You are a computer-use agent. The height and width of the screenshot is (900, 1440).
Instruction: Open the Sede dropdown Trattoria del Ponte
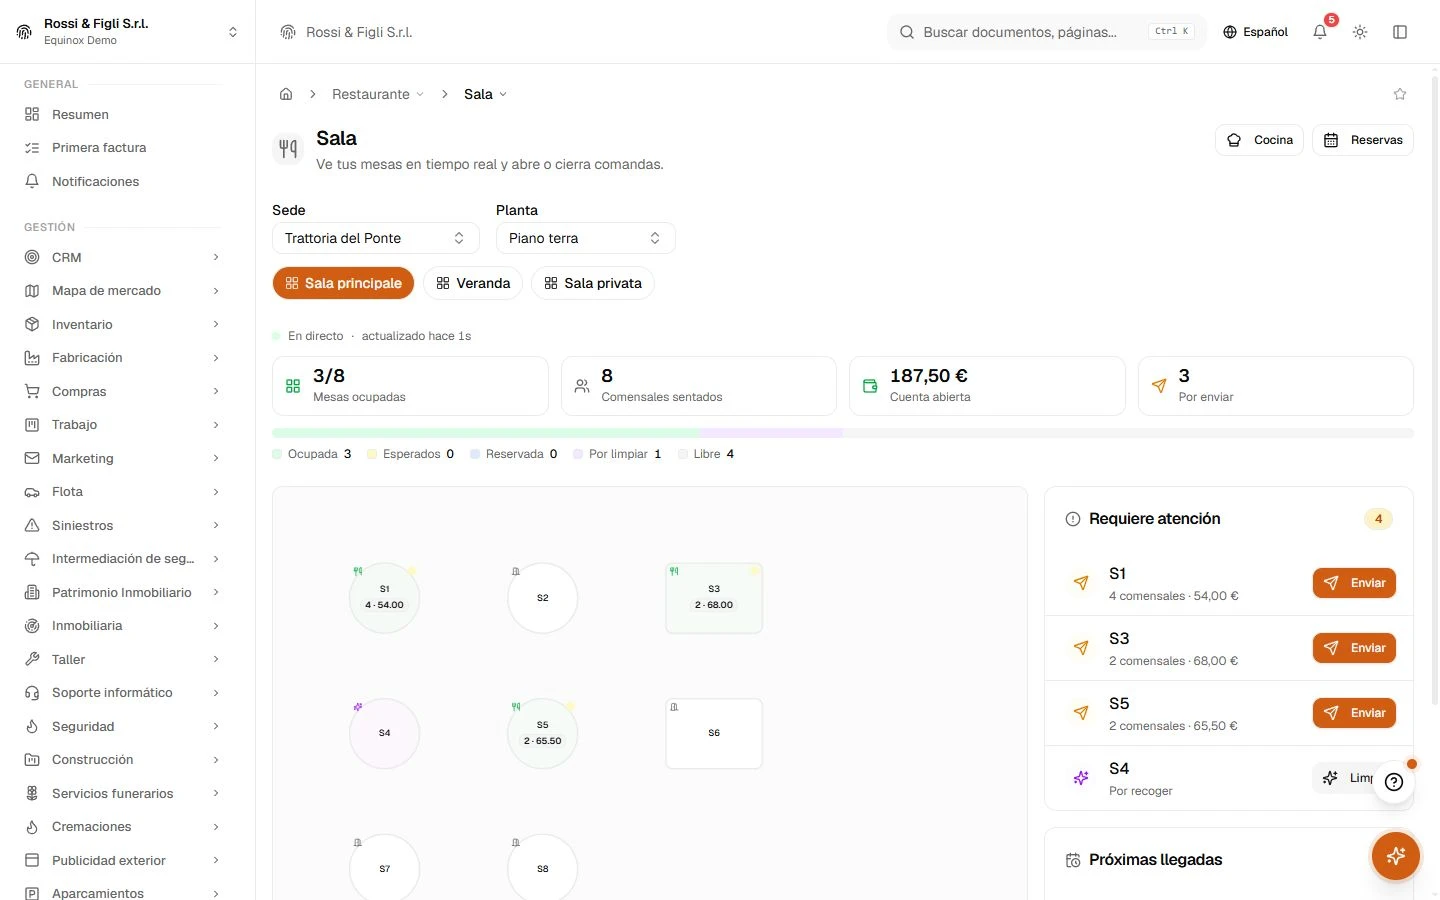[x=376, y=238]
